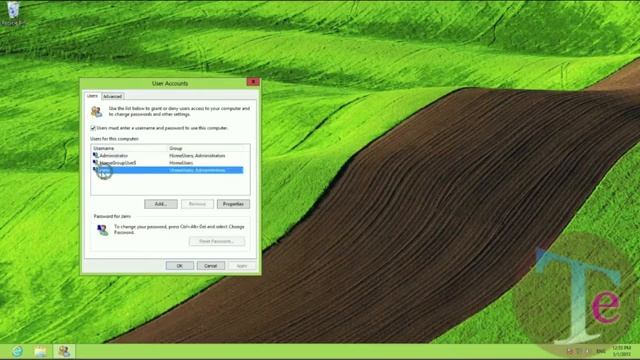This screenshot has width=640, height=360.
Task: Click the Administrator row user icon
Action: pyautogui.click(x=96, y=156)
